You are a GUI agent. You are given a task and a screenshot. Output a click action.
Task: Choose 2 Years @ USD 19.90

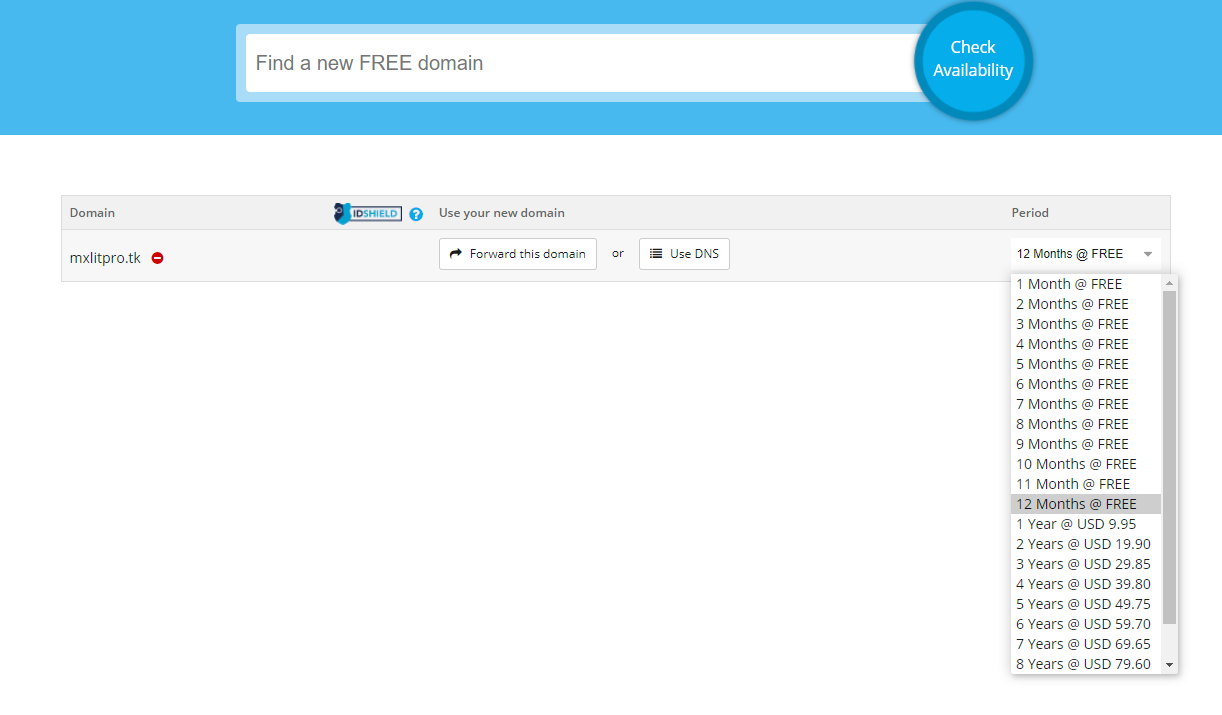pos(1083,544)
